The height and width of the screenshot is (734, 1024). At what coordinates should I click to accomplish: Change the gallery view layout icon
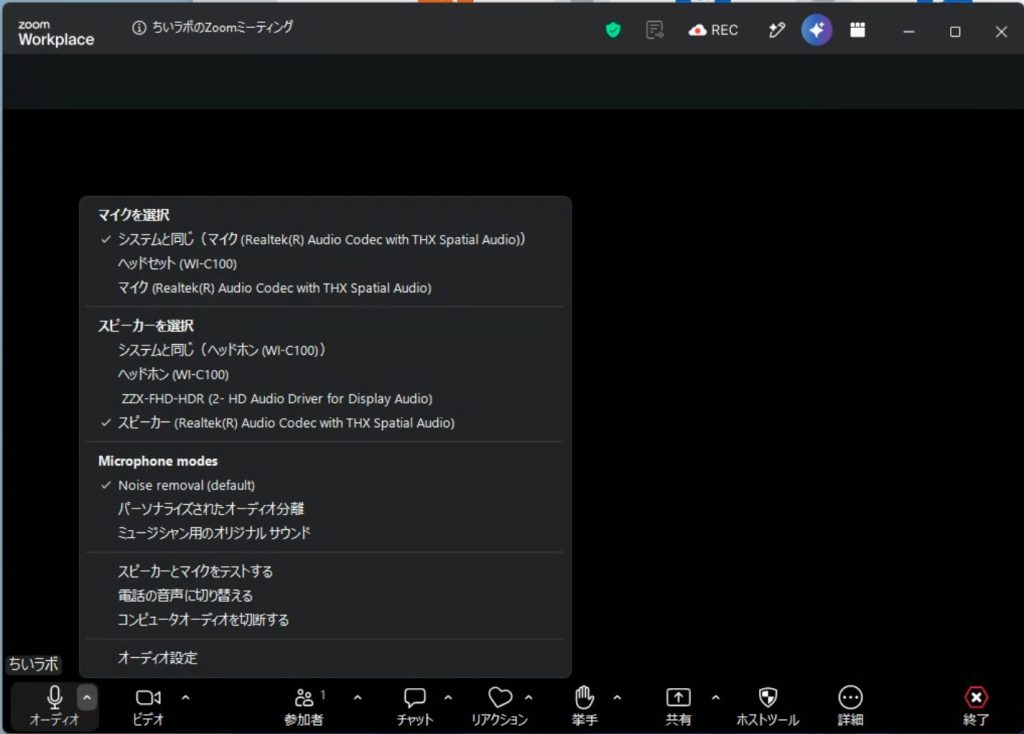(x=857, y=30)
